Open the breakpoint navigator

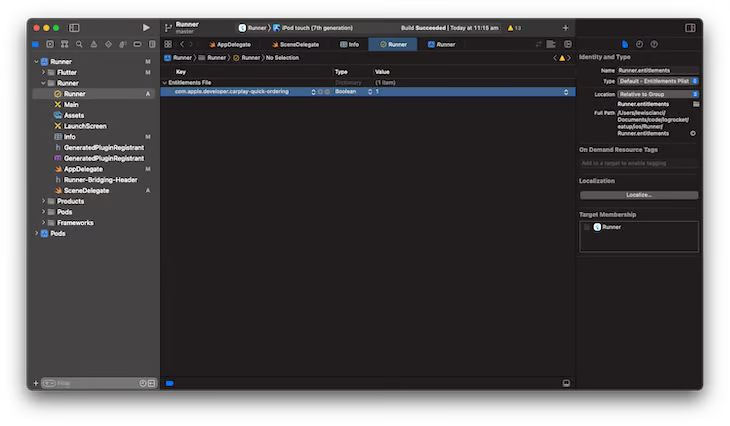click(x=137, y=44)
